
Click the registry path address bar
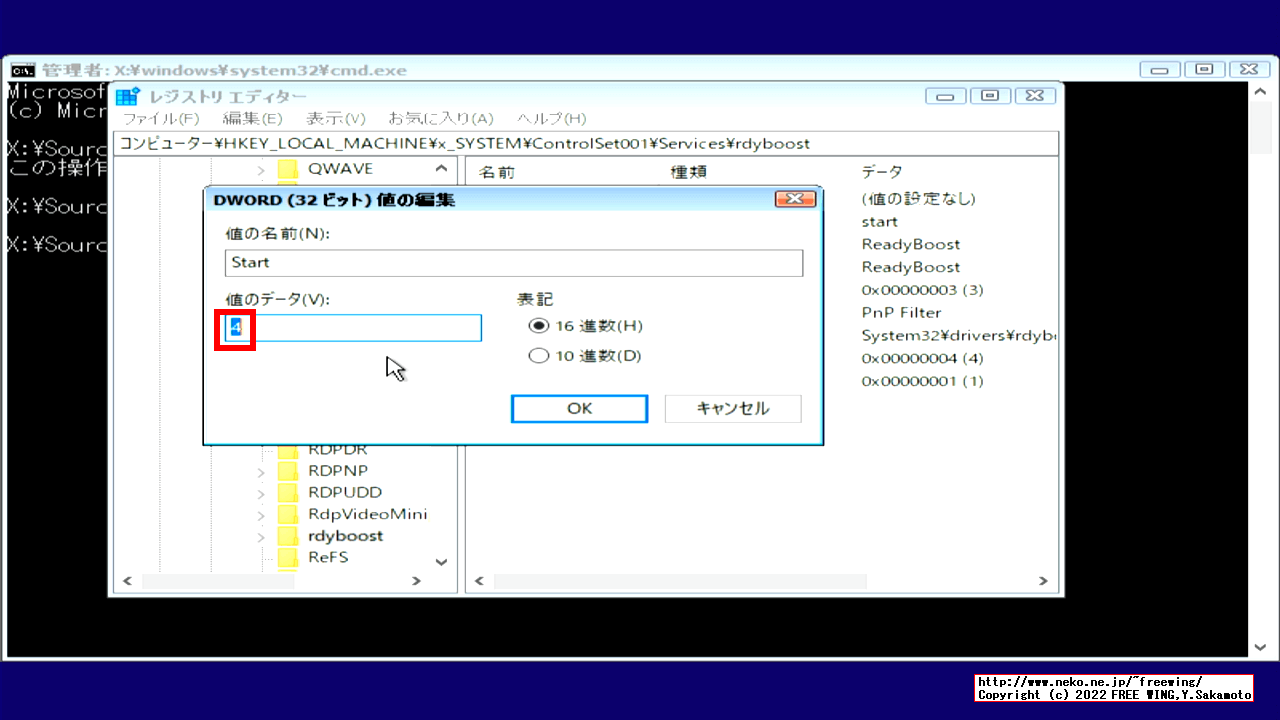[585, 143]
